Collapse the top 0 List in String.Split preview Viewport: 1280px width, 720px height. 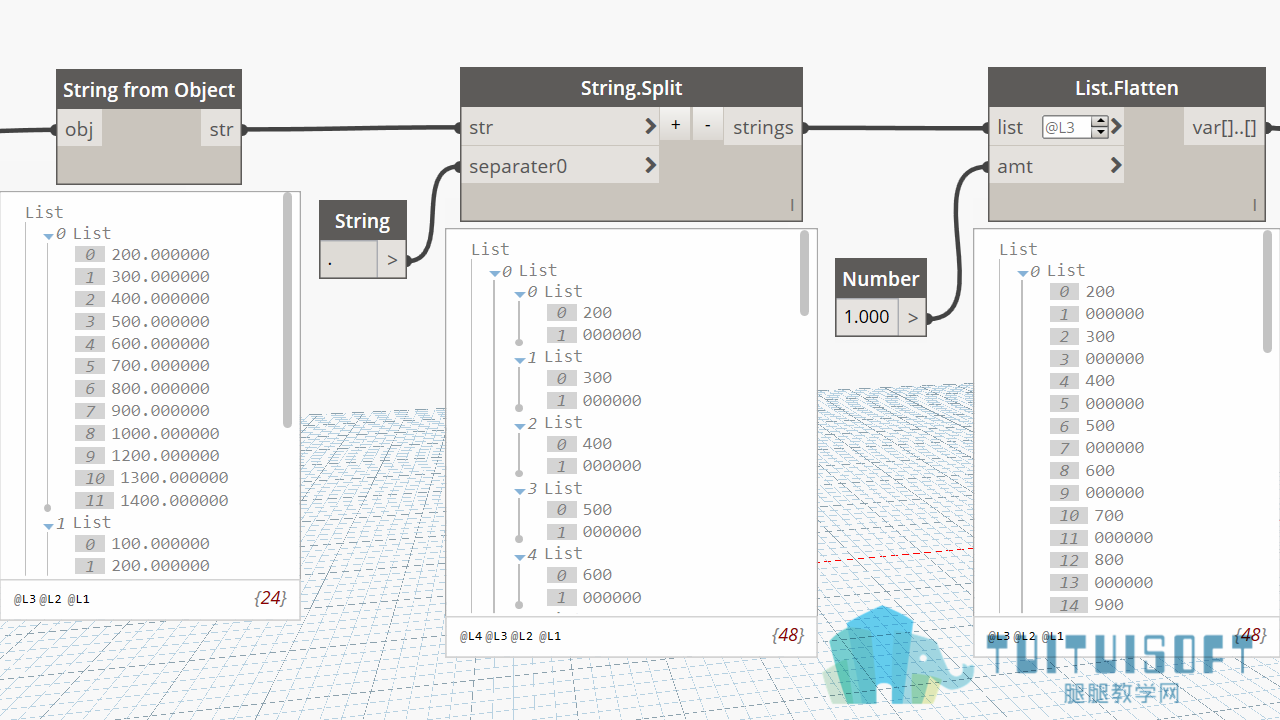click(x=494, y=273)
